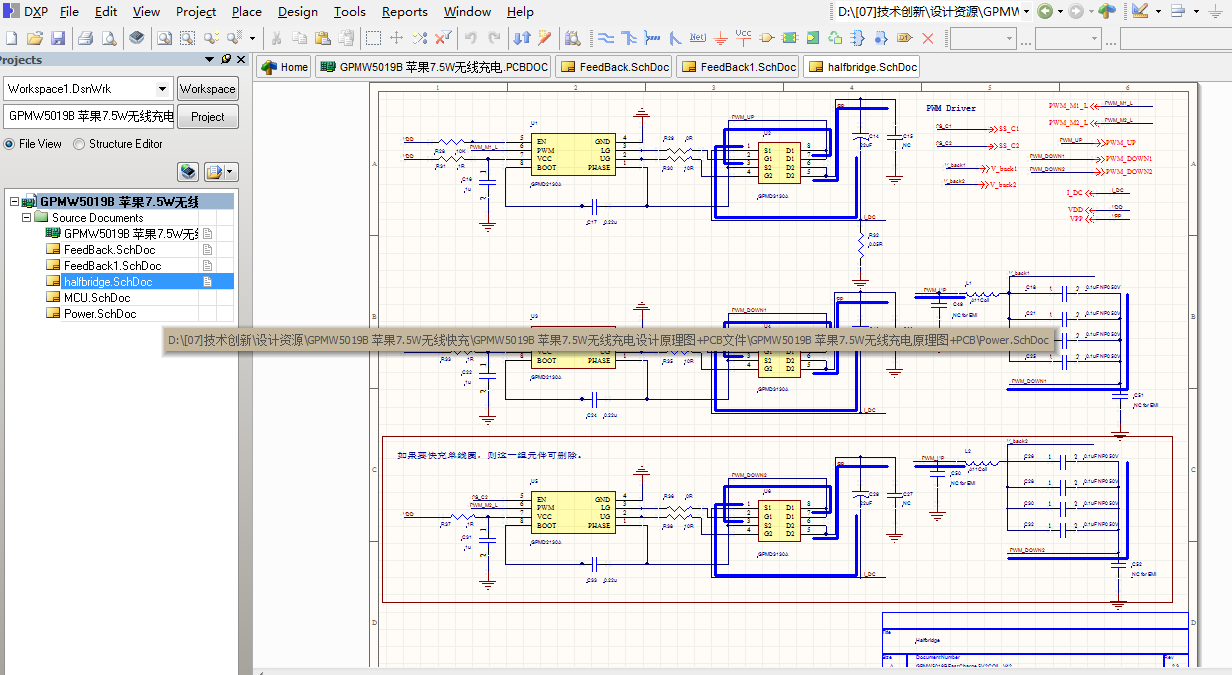Pin the Projects panel

226,60
